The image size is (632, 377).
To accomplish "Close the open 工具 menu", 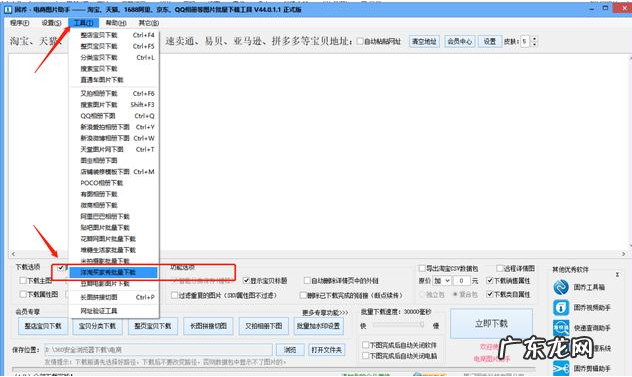I will tap(83, 23).
